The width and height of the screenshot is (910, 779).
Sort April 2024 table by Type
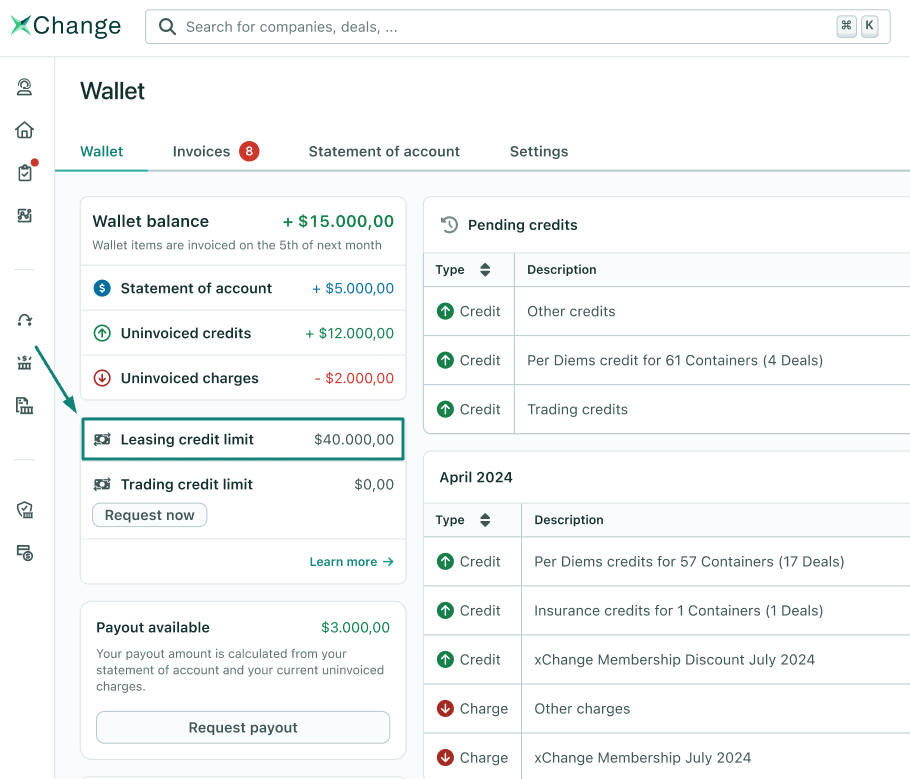click(x=485, y=520)
